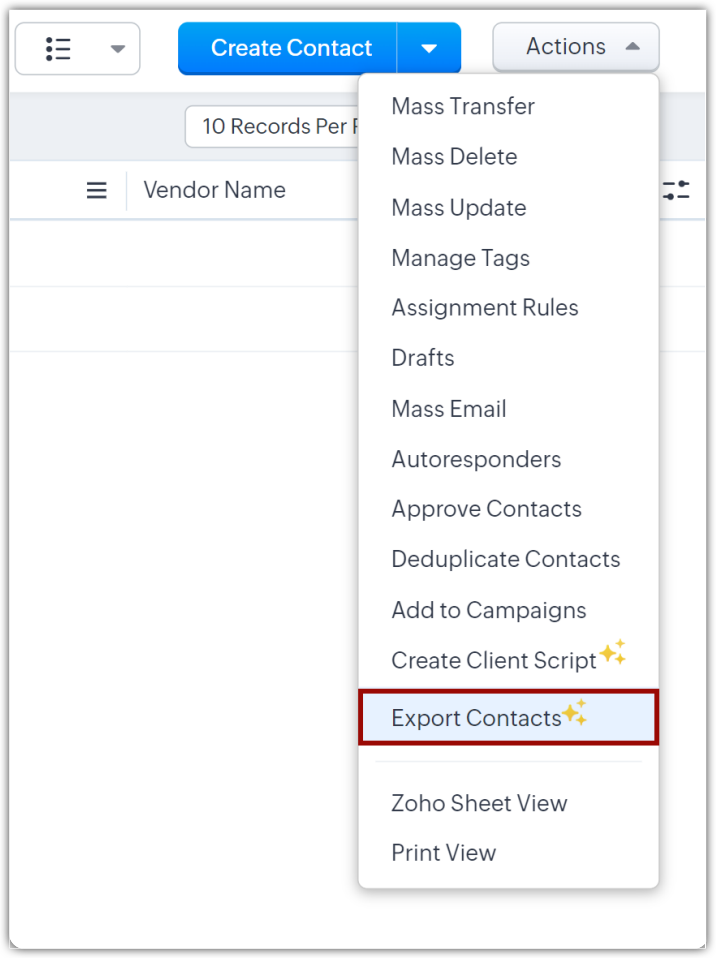This screenshot has width=716, height=958.
Task: Click the list view icon
Action: [x=58, y=49]
